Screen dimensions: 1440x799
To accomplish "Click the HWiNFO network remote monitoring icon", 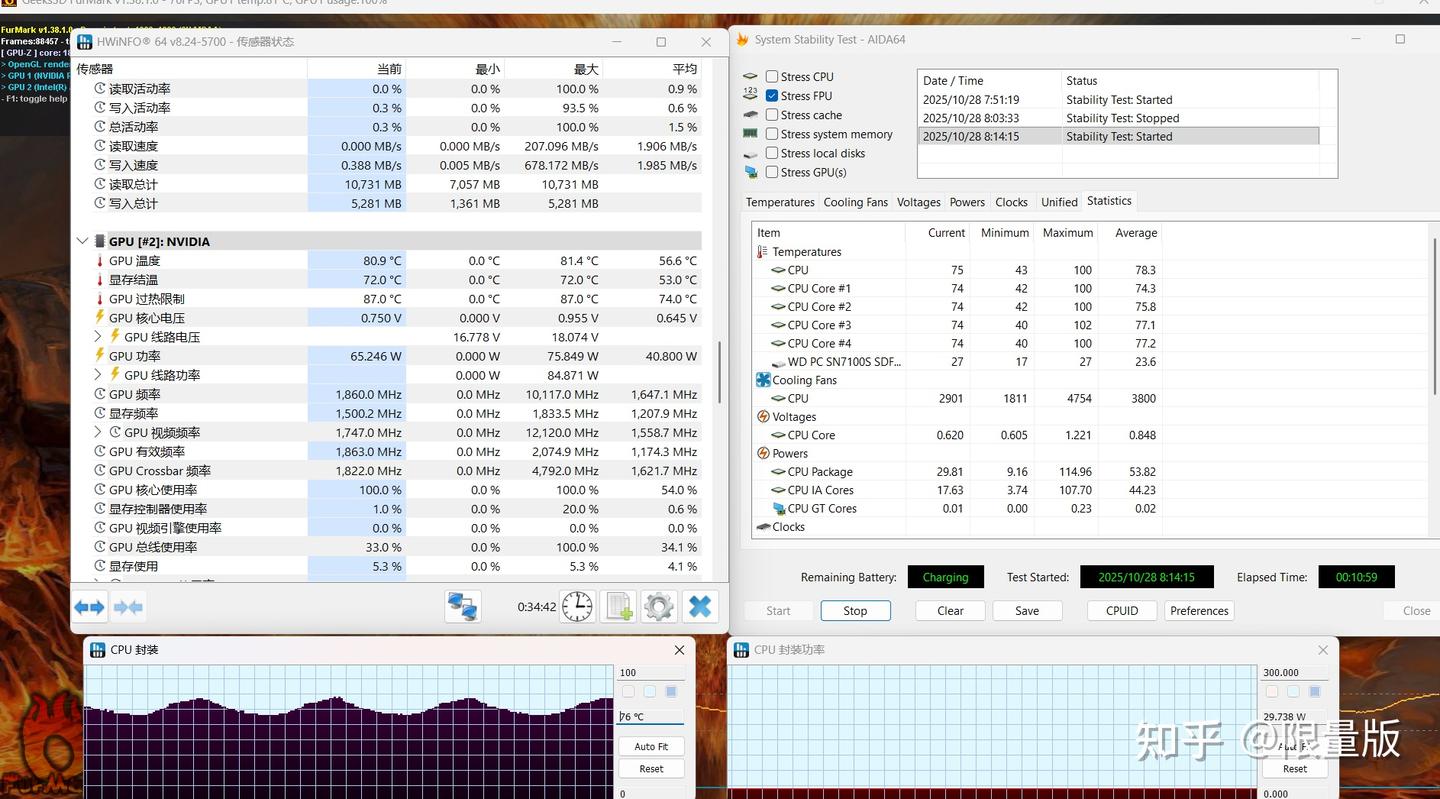I will 462,607.
